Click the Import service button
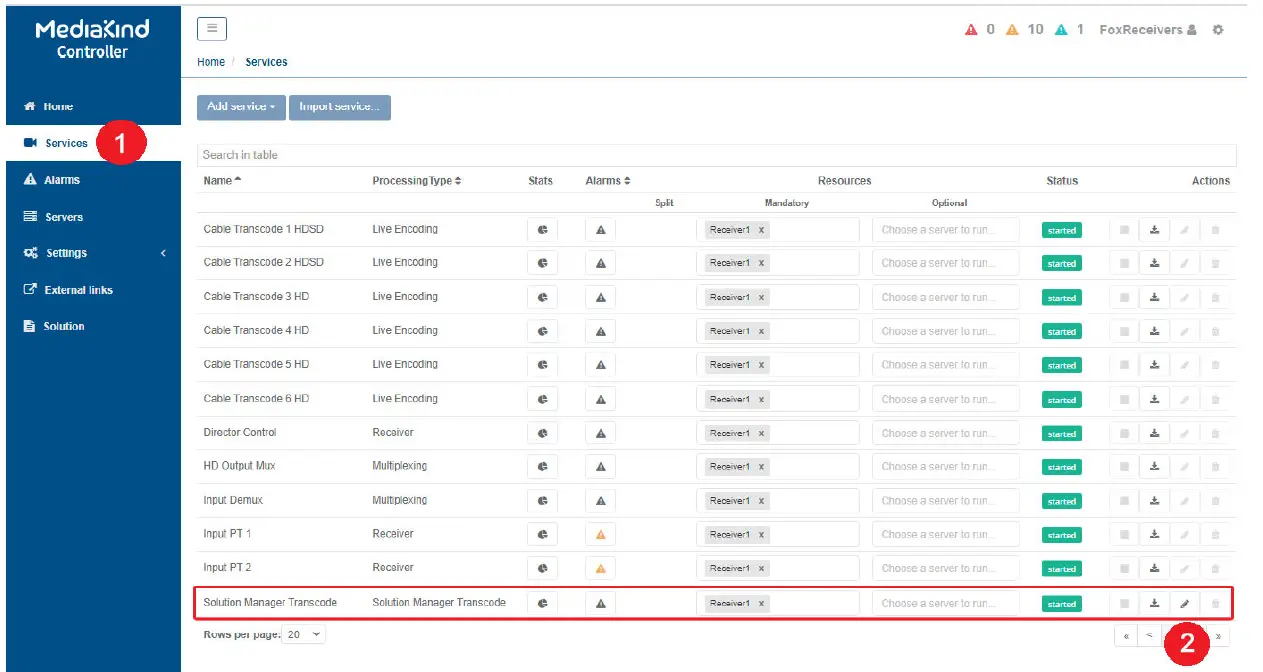This screenshot has height=672, width=1263. (339, 107)
